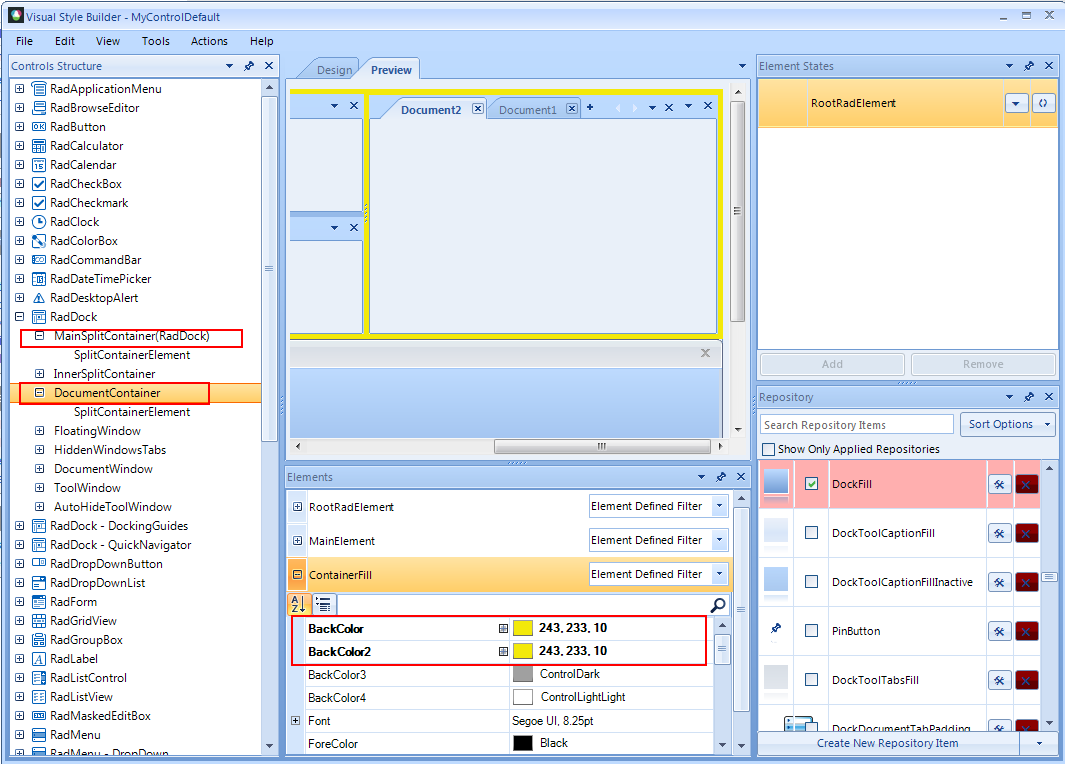Select SplitContainerElement under MainSplitContainer
The width and height of the screenshot is (1065, 764).
click(132, 354)
